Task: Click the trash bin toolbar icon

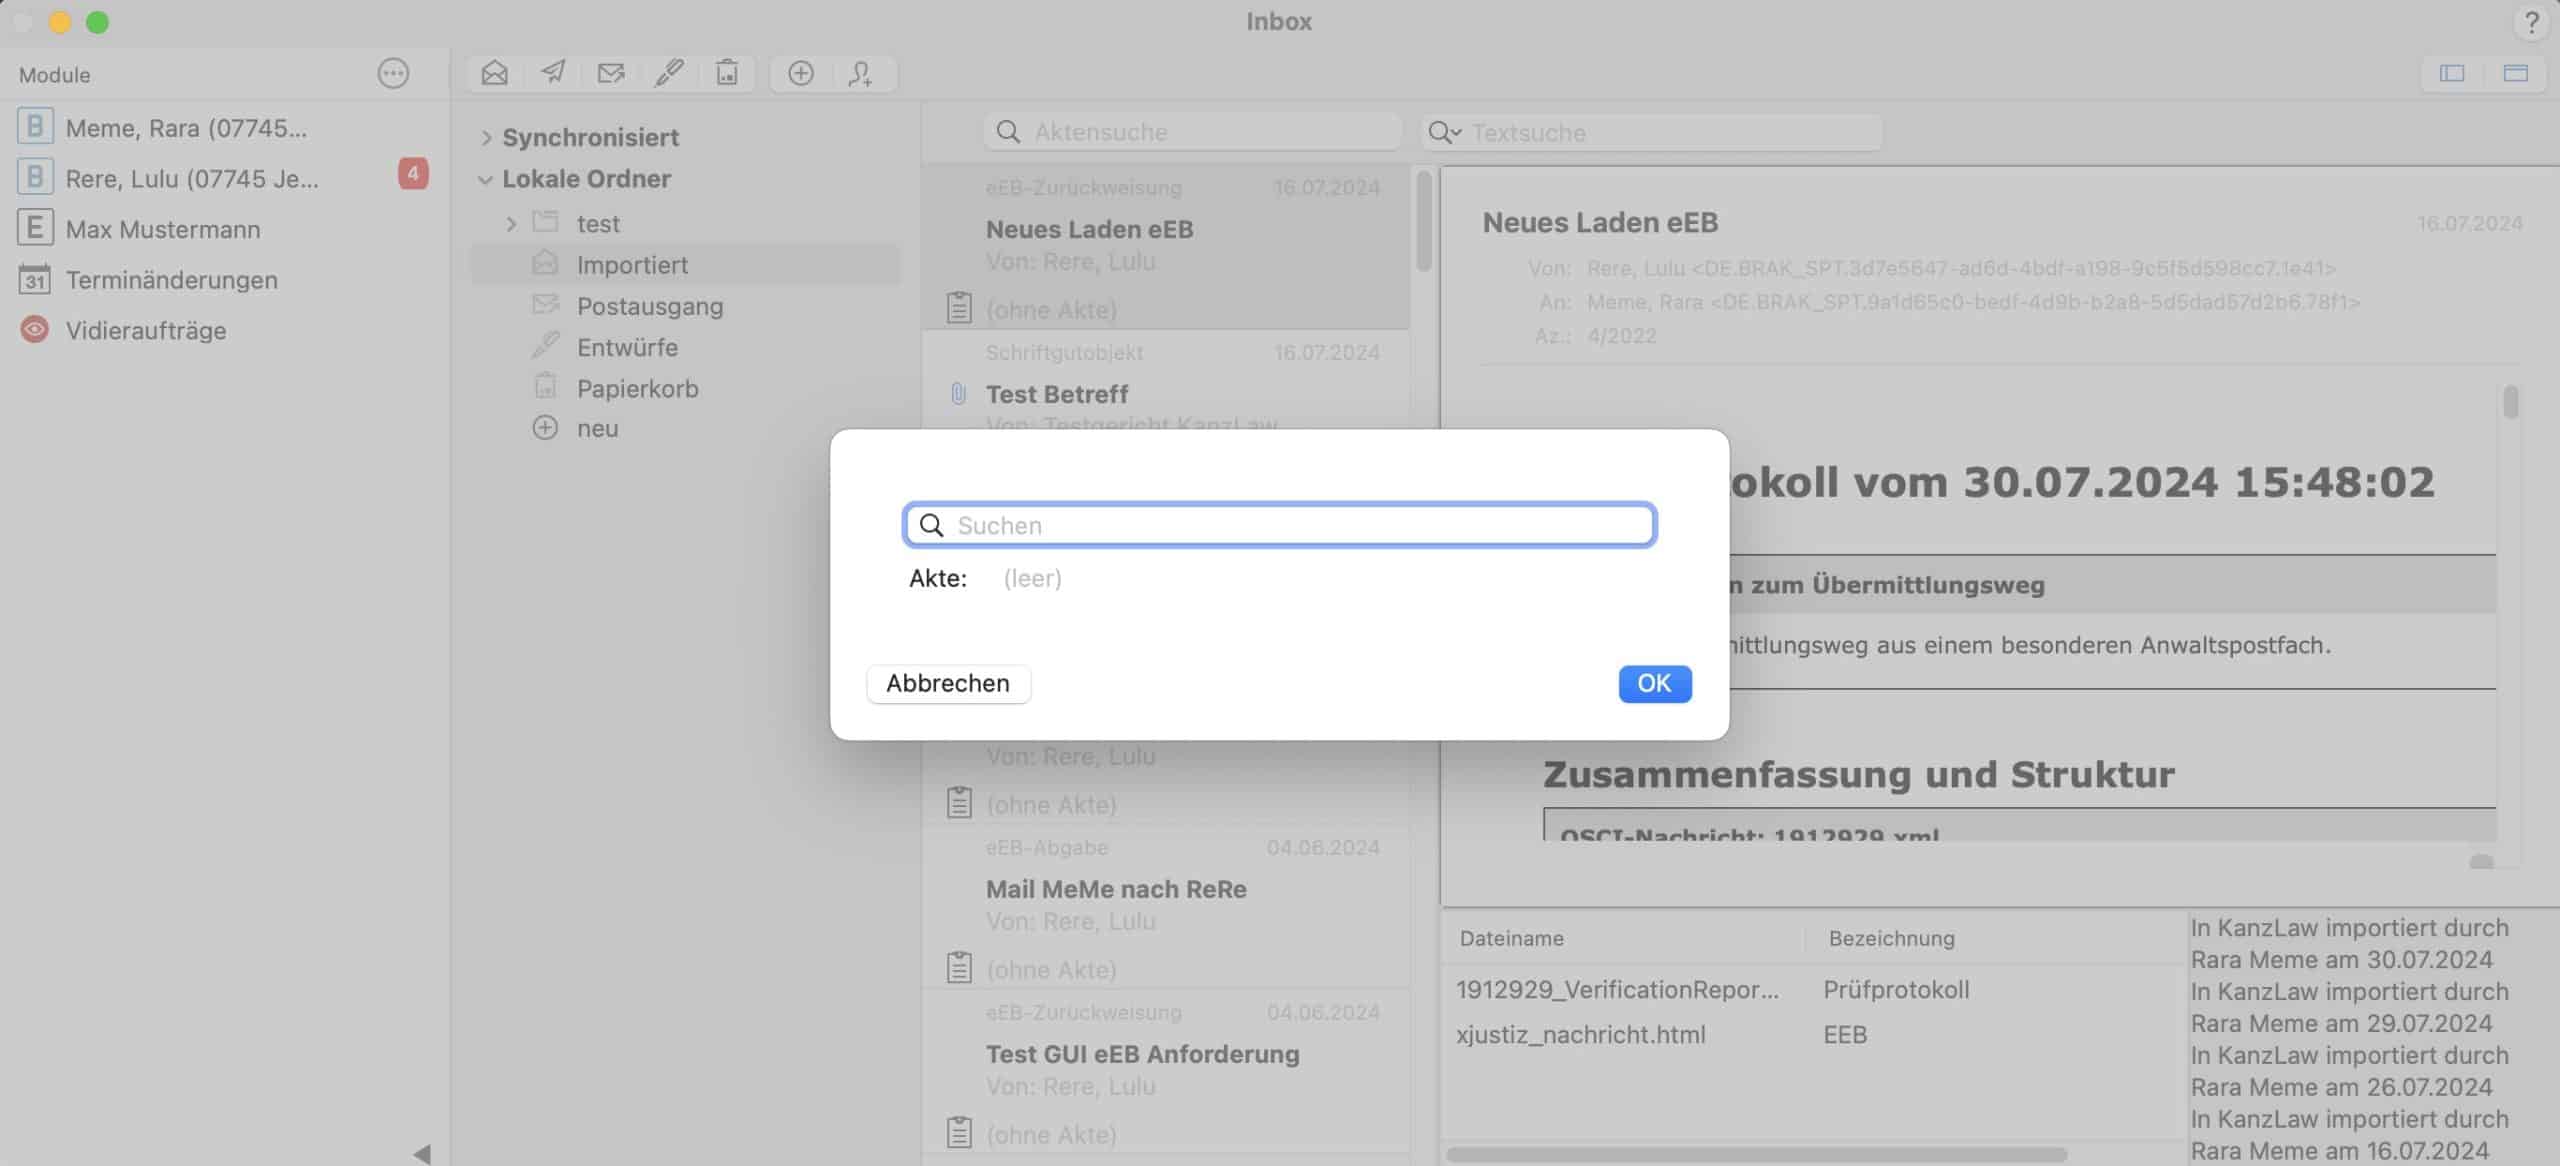Action: point(727,73)
